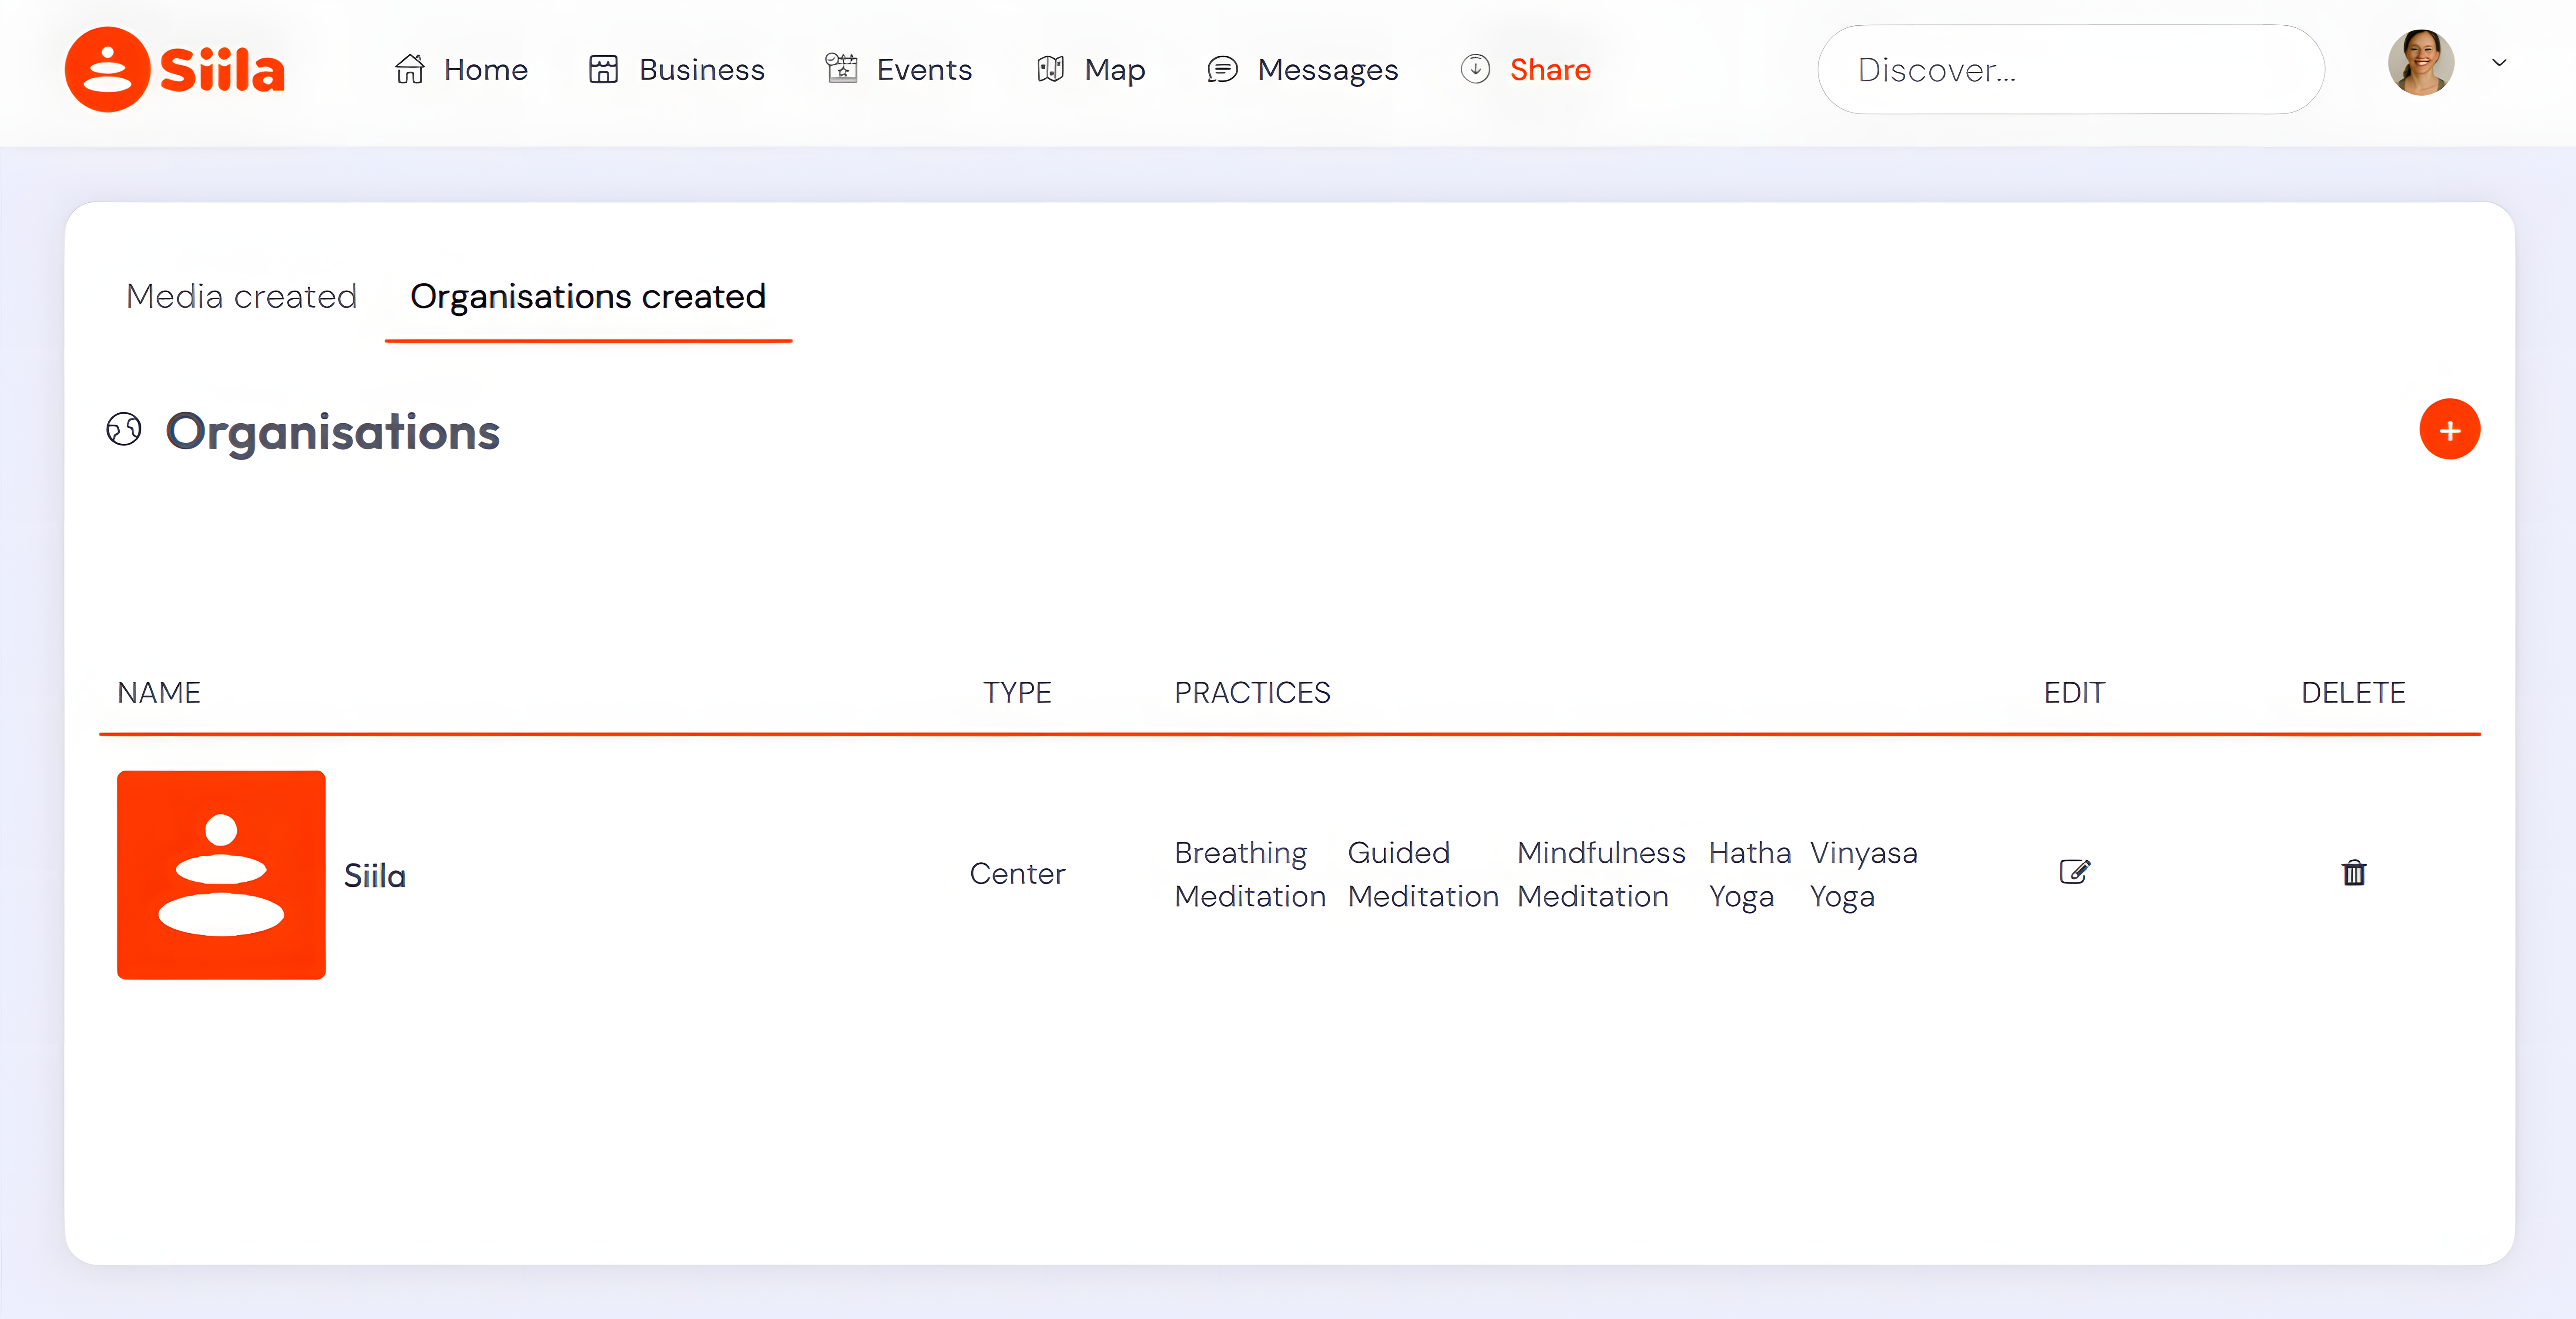Click the Map icon in navigation
The height and width of the screenshot is (1319, 2576).
[x=1050, y=69]
